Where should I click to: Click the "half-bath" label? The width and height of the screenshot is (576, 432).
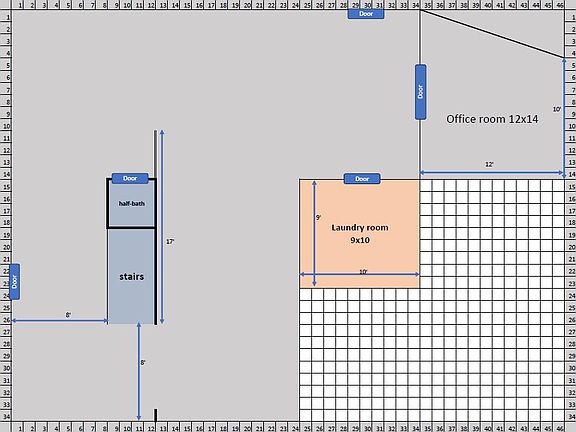(132, 204)
